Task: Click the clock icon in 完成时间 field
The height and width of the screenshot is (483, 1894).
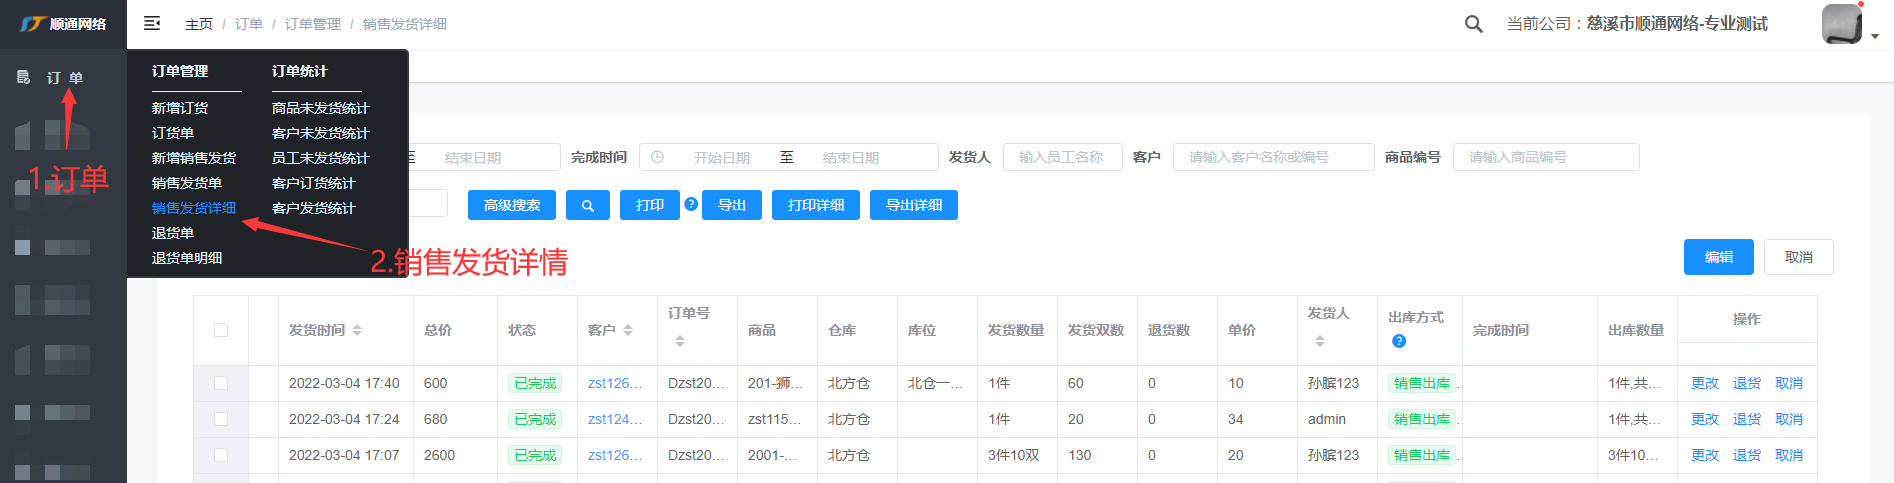Action: click(657, 157)
